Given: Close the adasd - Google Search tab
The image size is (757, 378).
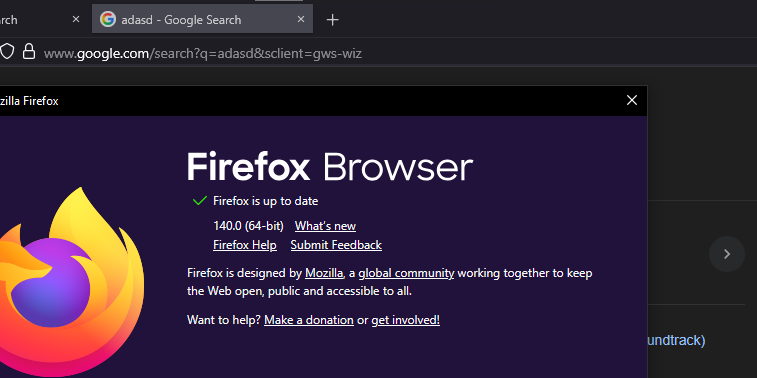Looking at the screenshot, I should click(301, 19).
